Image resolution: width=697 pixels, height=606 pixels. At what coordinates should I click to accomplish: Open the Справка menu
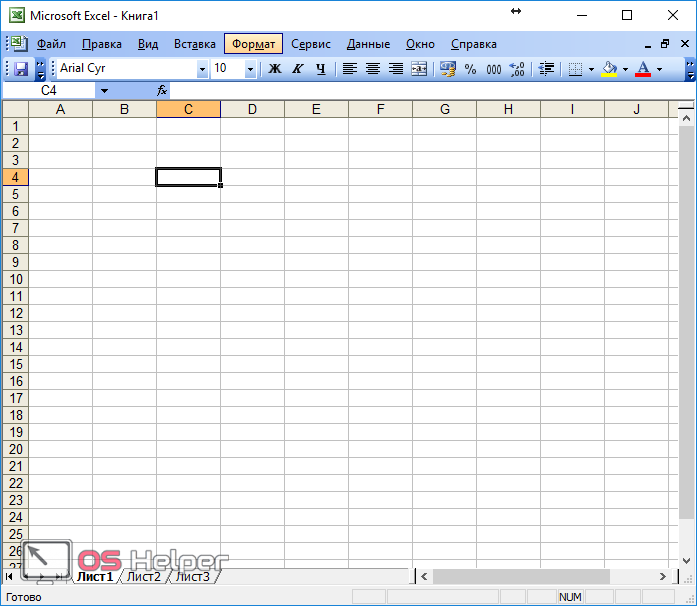[x=473, y=44]
